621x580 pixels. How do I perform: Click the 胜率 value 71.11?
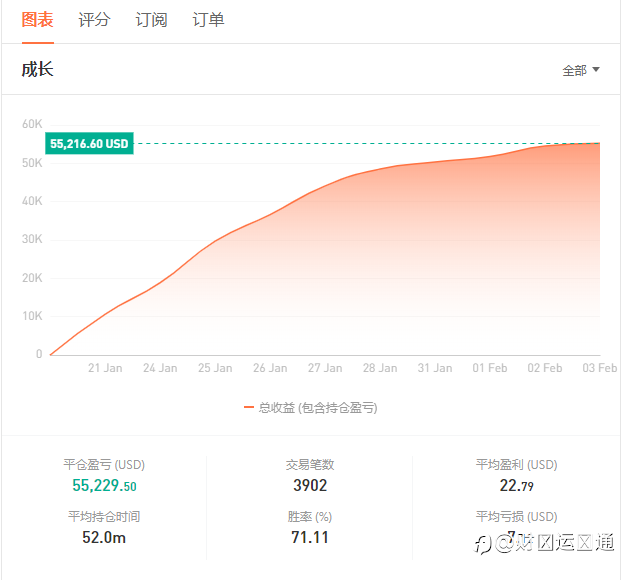coord(310,538)
